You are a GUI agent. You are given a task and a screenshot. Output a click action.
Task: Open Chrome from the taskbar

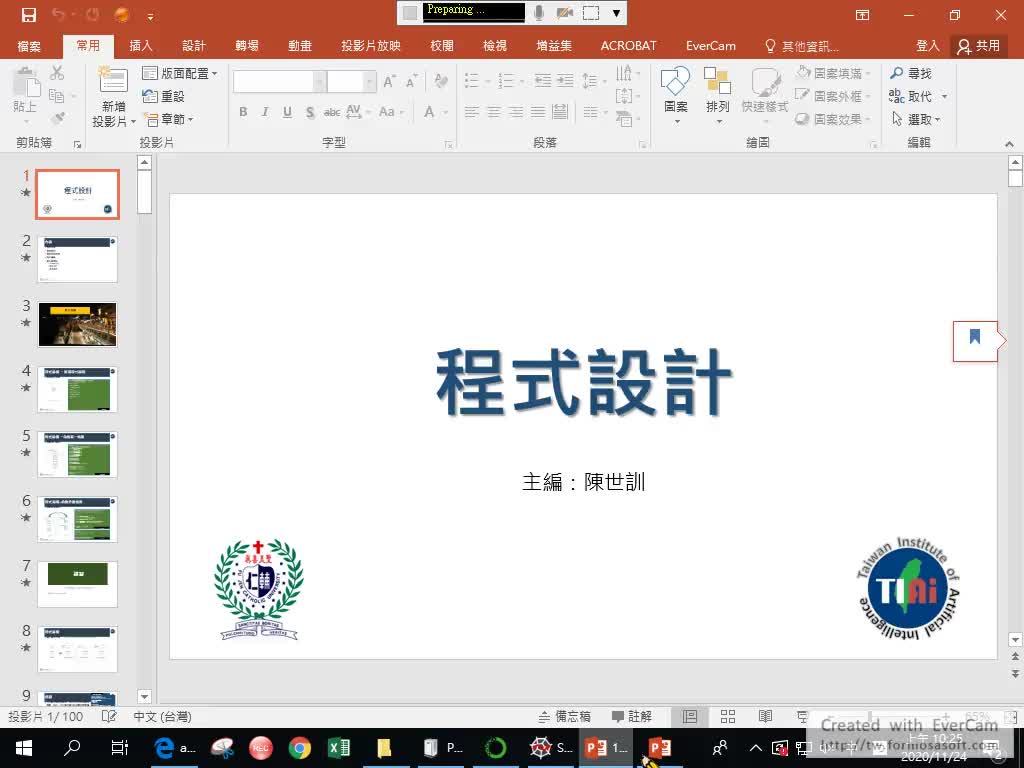coord(300,747)
